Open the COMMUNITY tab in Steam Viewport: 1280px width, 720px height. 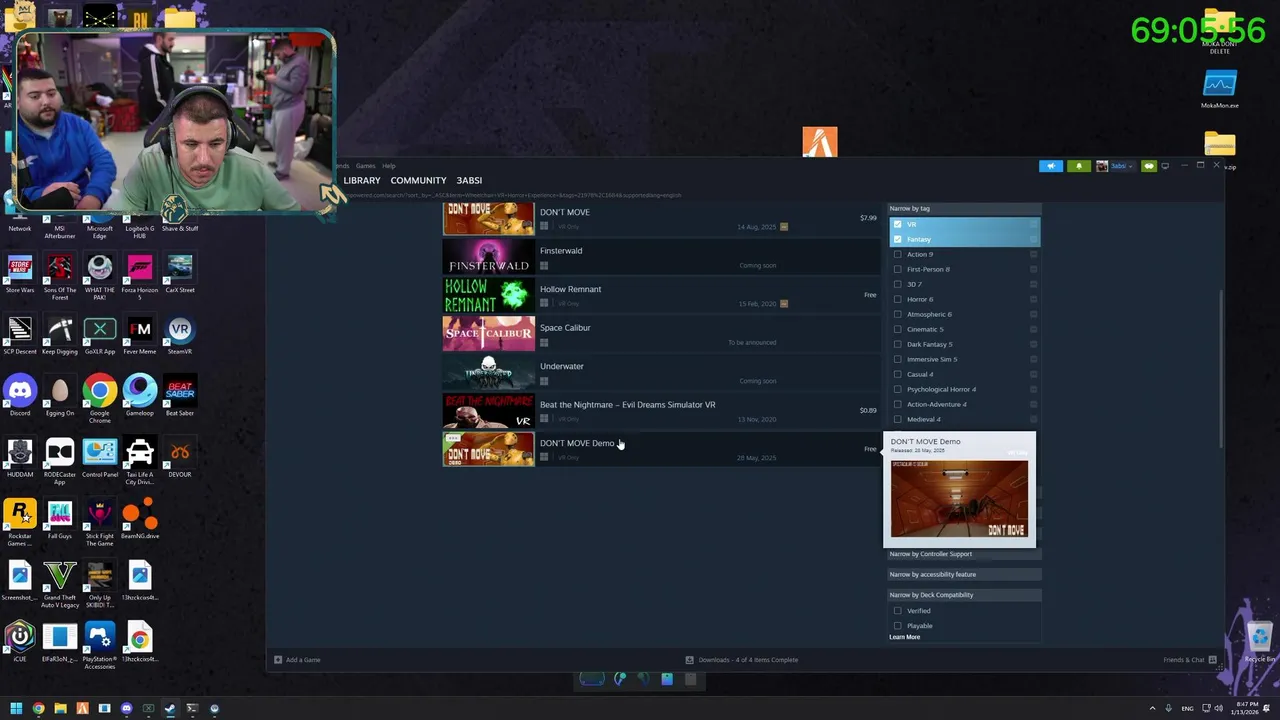[x=418, y=181]
